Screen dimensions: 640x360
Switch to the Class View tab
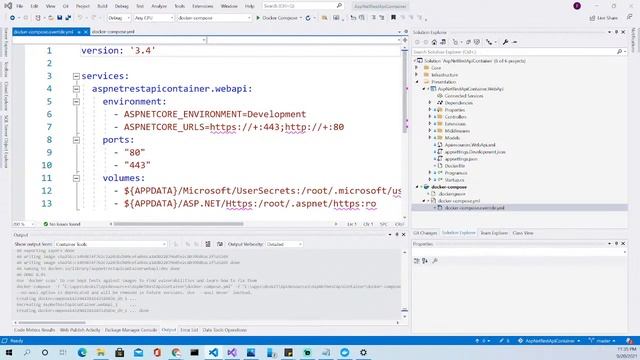[x=523, y=233]
